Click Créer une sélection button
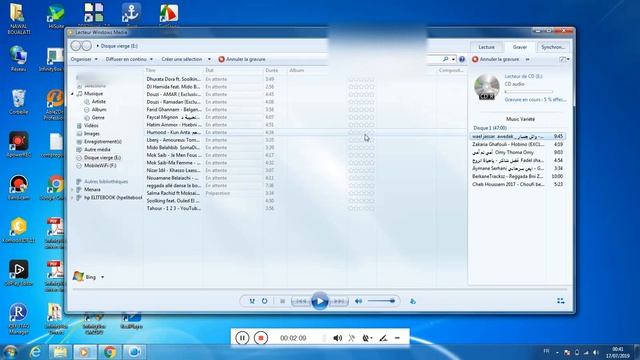The width and height of the screenshot is (640, 360). click(x=182, y=59)
